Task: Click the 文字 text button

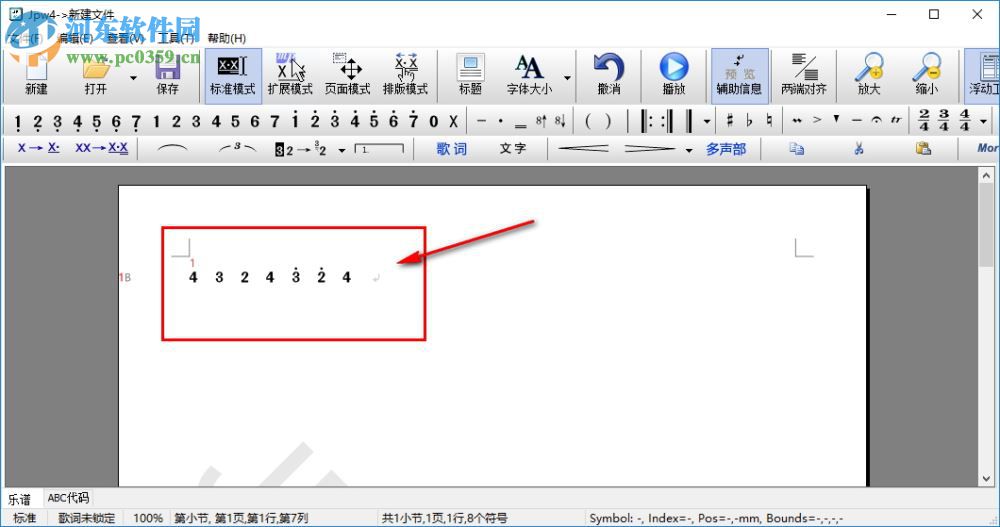Action: point(513,149)
